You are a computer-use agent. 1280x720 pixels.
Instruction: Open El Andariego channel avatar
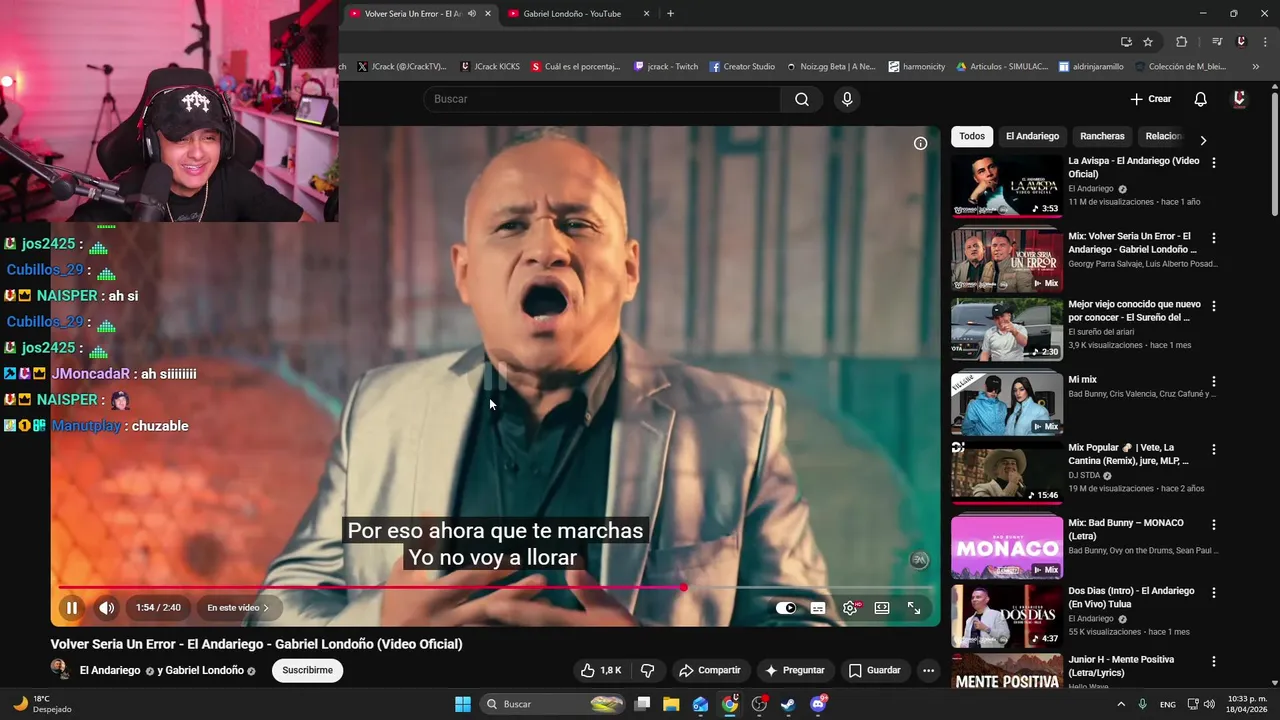point(60,670)
